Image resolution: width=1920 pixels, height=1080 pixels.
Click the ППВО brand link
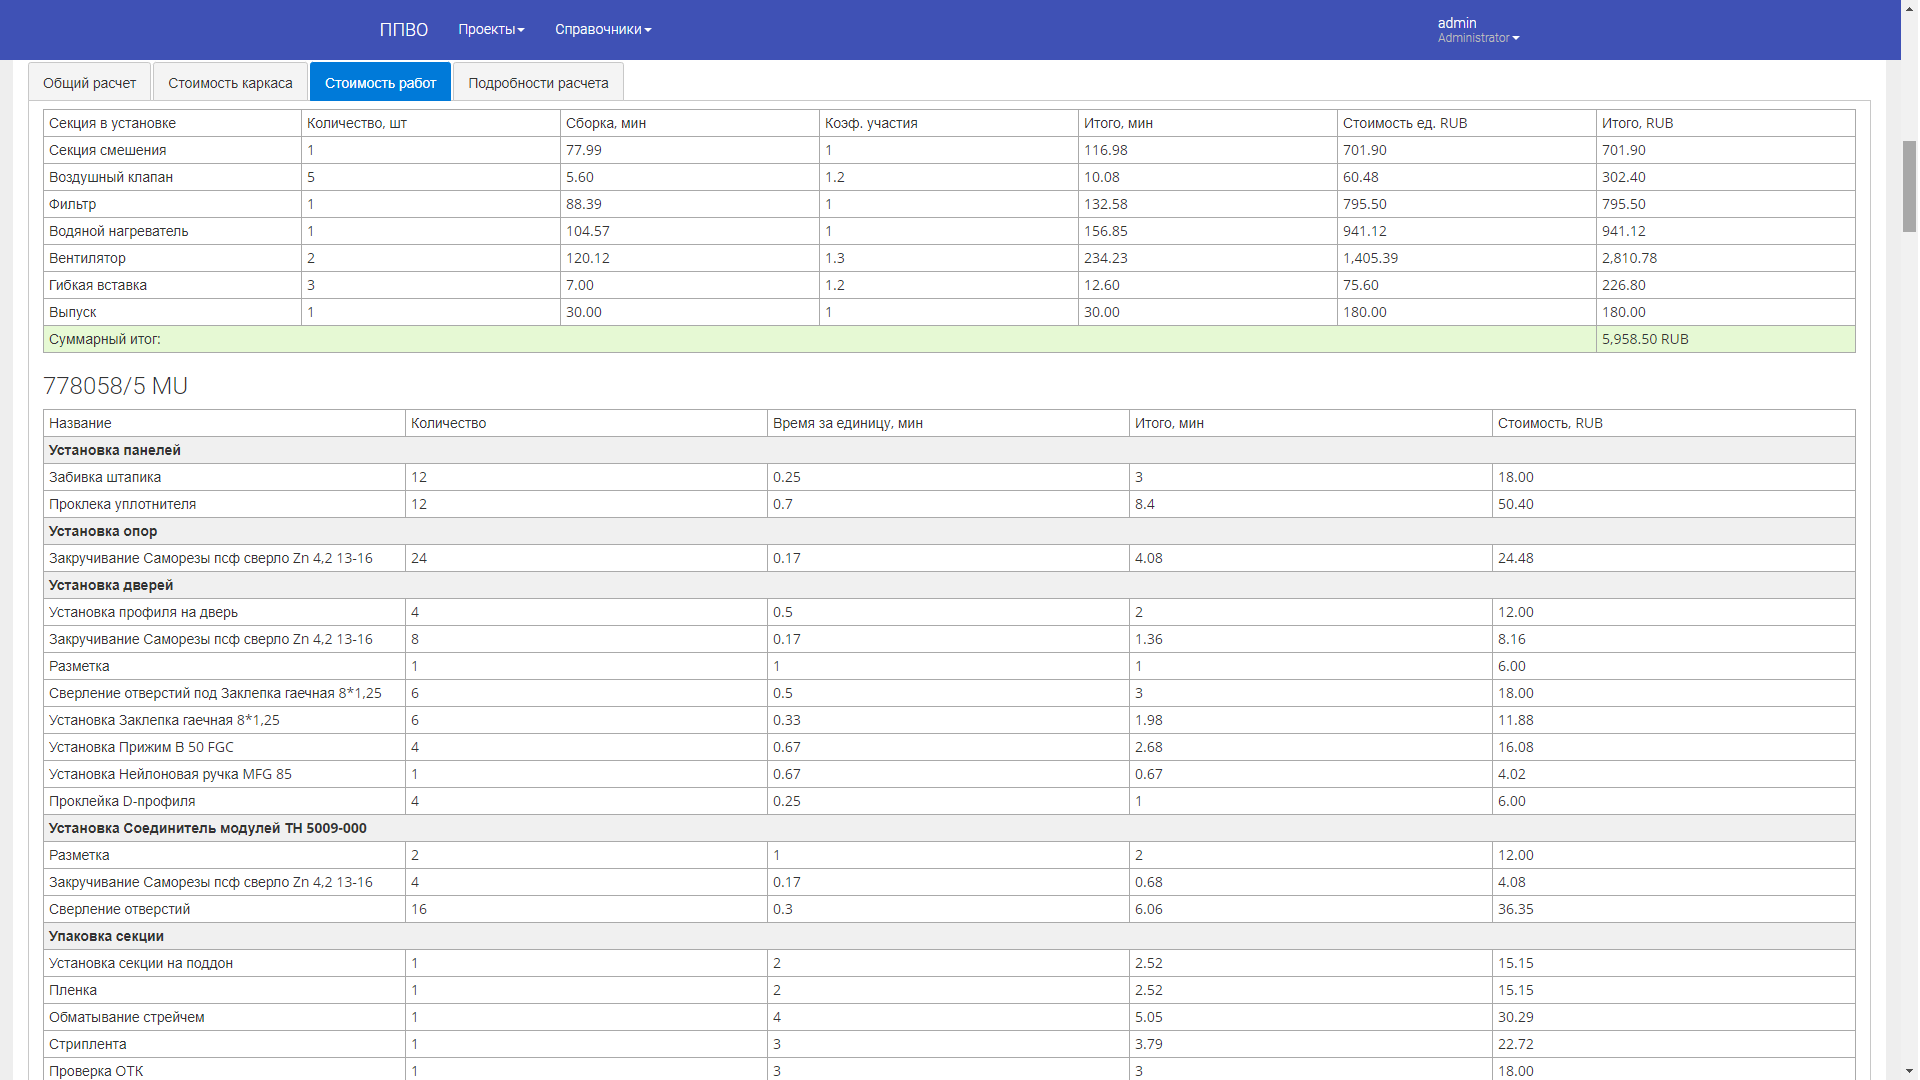click(403, 29)
